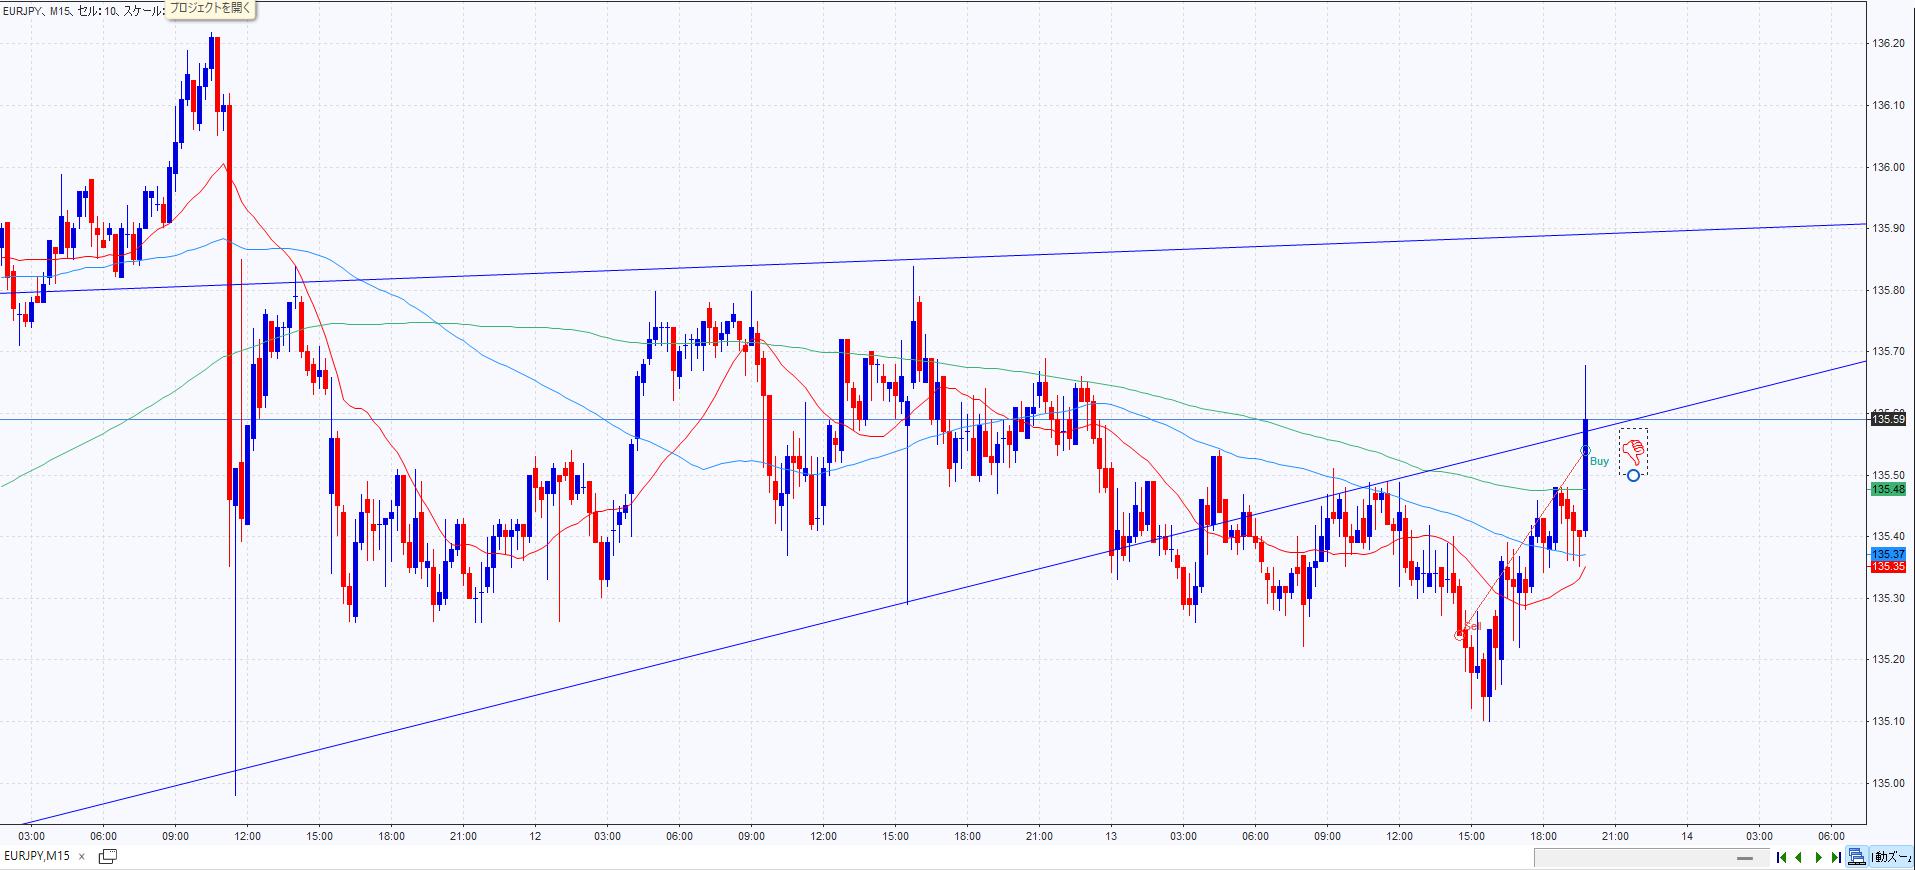Viewport: 1915px width, 870px height.
Task: Click the chart icon left of 自動ズーム
Action: [1856, 857]
